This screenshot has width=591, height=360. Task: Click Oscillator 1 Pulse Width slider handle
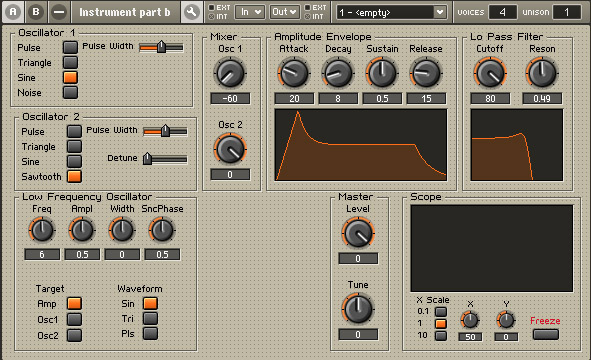(x=161, y=47)
